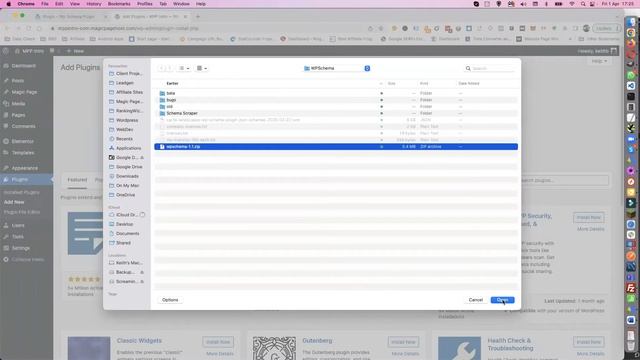Click the Open button in file dialog
This screenshot has width=640, height=360.
502,300
